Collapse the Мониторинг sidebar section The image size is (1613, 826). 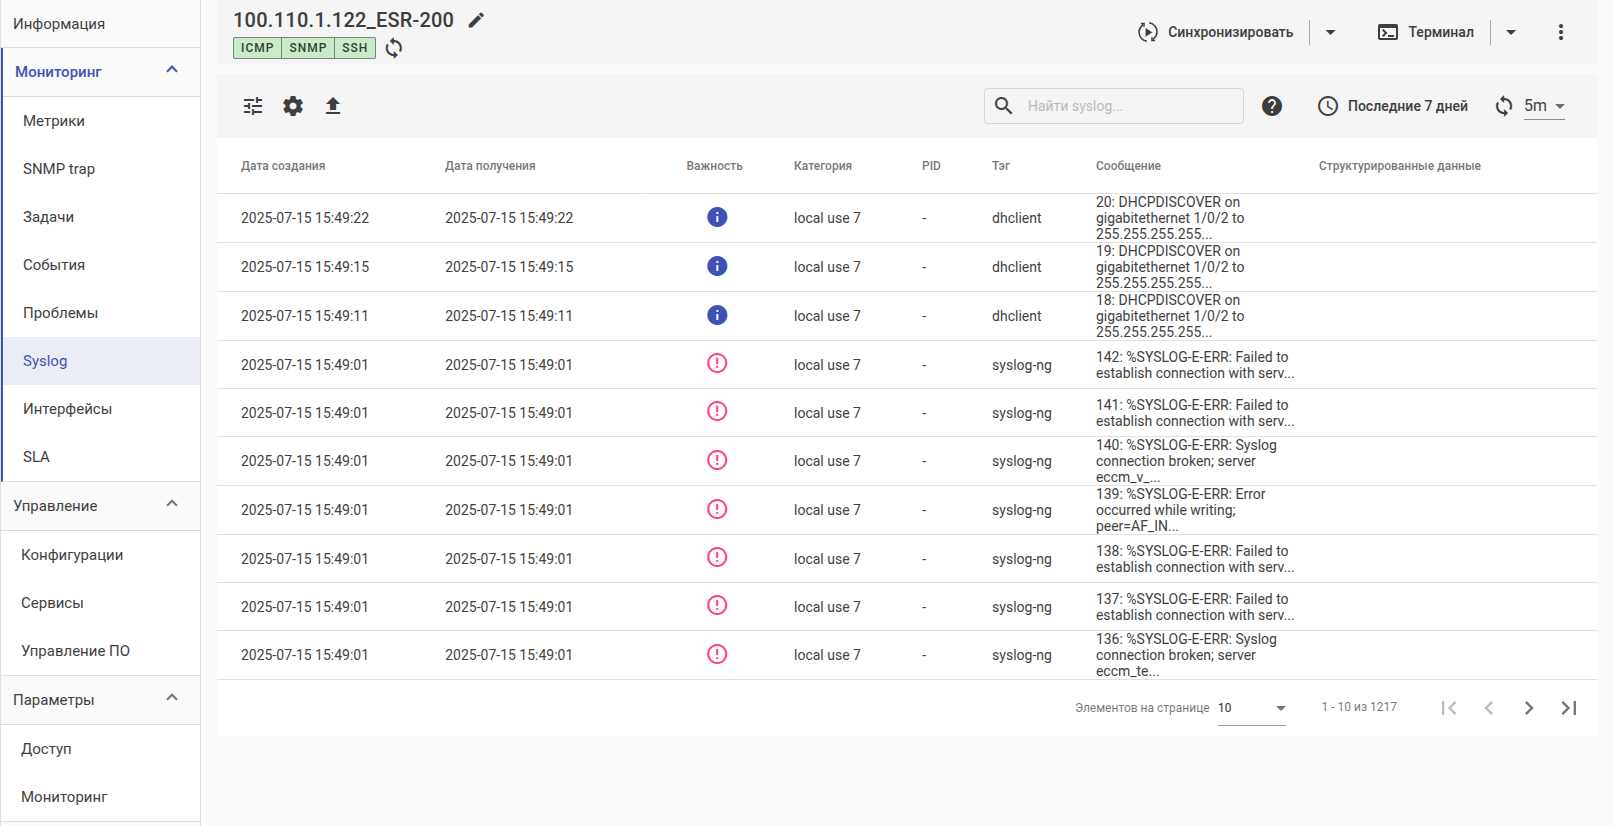[x=172, y=70]
